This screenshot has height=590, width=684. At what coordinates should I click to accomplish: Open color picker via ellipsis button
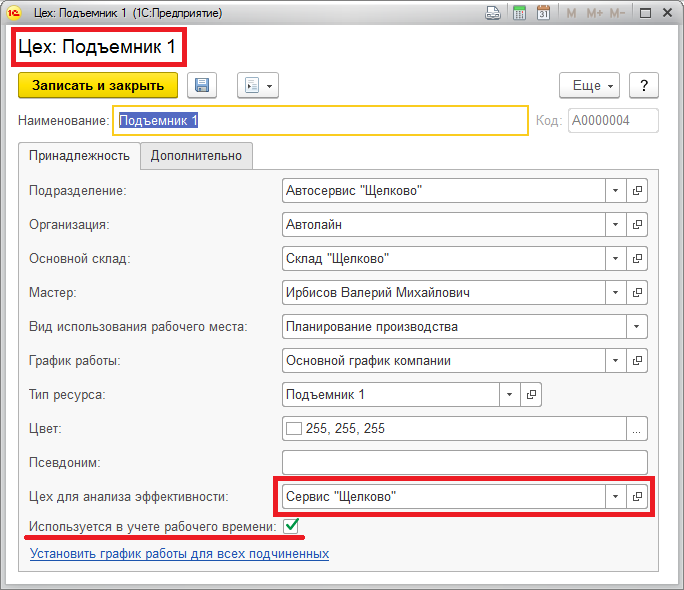[637, 429]
